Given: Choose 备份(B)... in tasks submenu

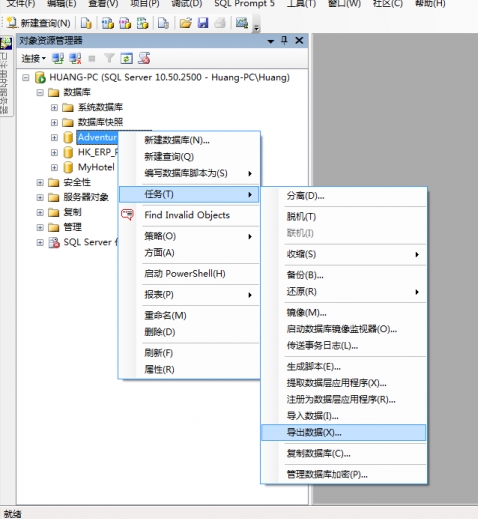Looking at the screenshot, I should pos(344,275).
